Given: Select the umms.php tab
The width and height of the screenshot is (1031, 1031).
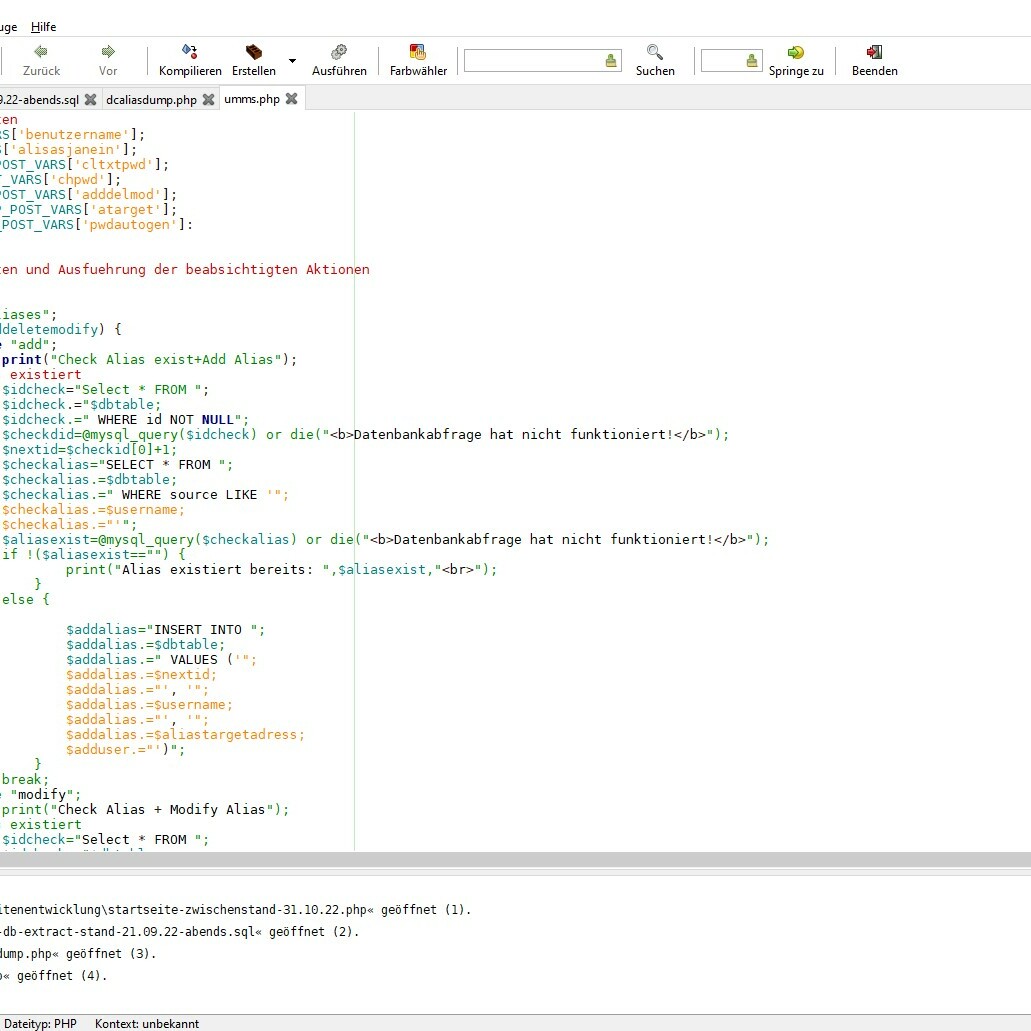Looking at the screenshot, I should click(x=252, y=100).
